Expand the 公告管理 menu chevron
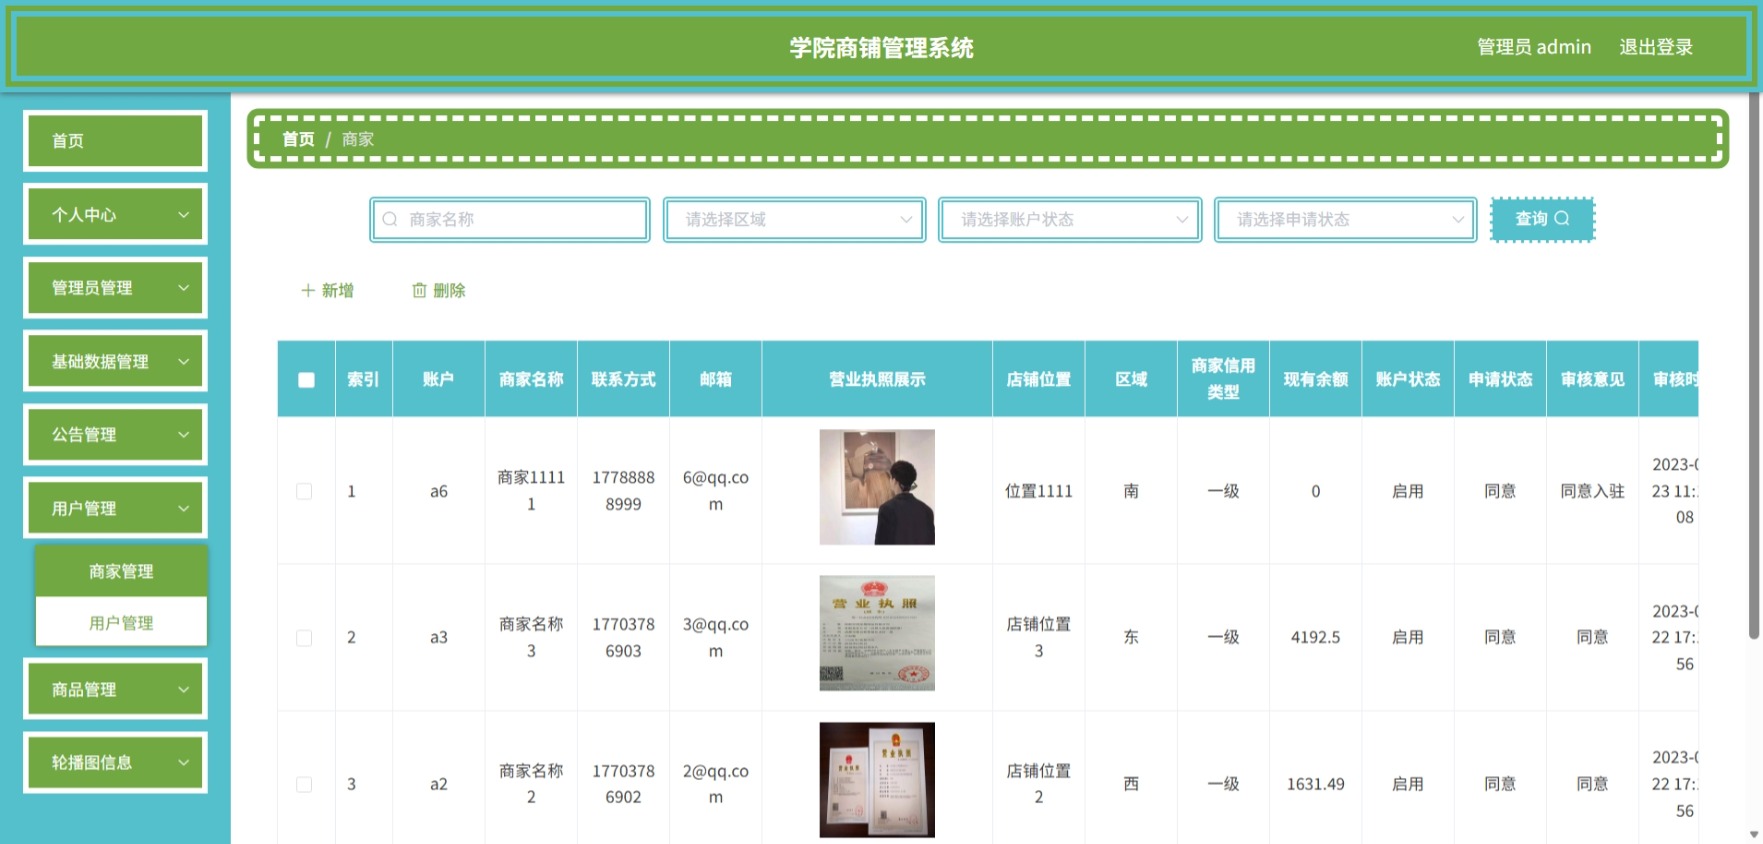This screenshot has width=1763, height=844. [184, 434]
